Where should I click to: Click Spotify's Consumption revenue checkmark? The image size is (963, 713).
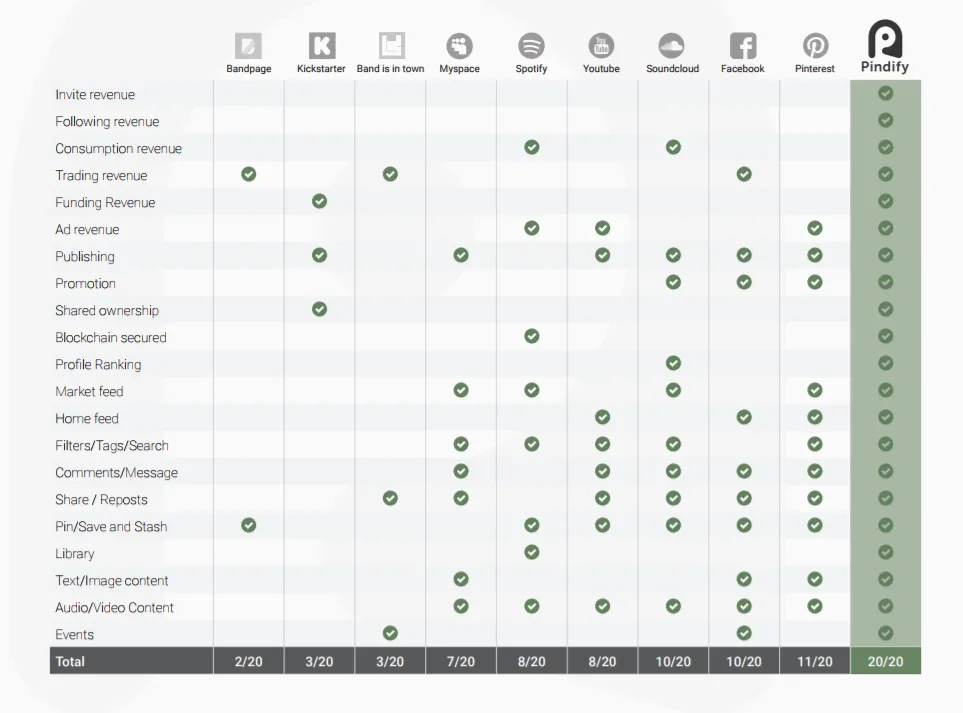(x=532, y=147)
